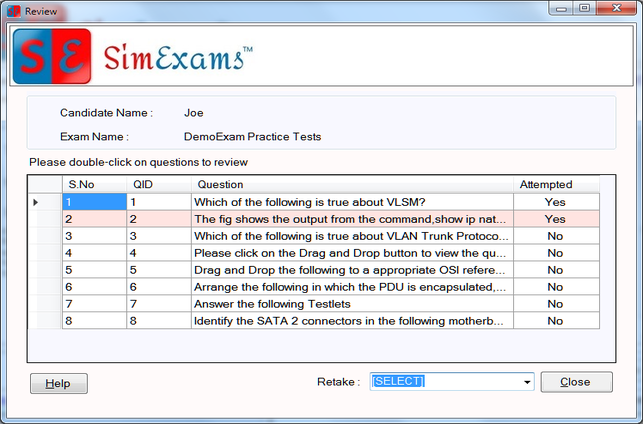Click the QID column header
The image size is (643, 424).
(x=159, y=185)
